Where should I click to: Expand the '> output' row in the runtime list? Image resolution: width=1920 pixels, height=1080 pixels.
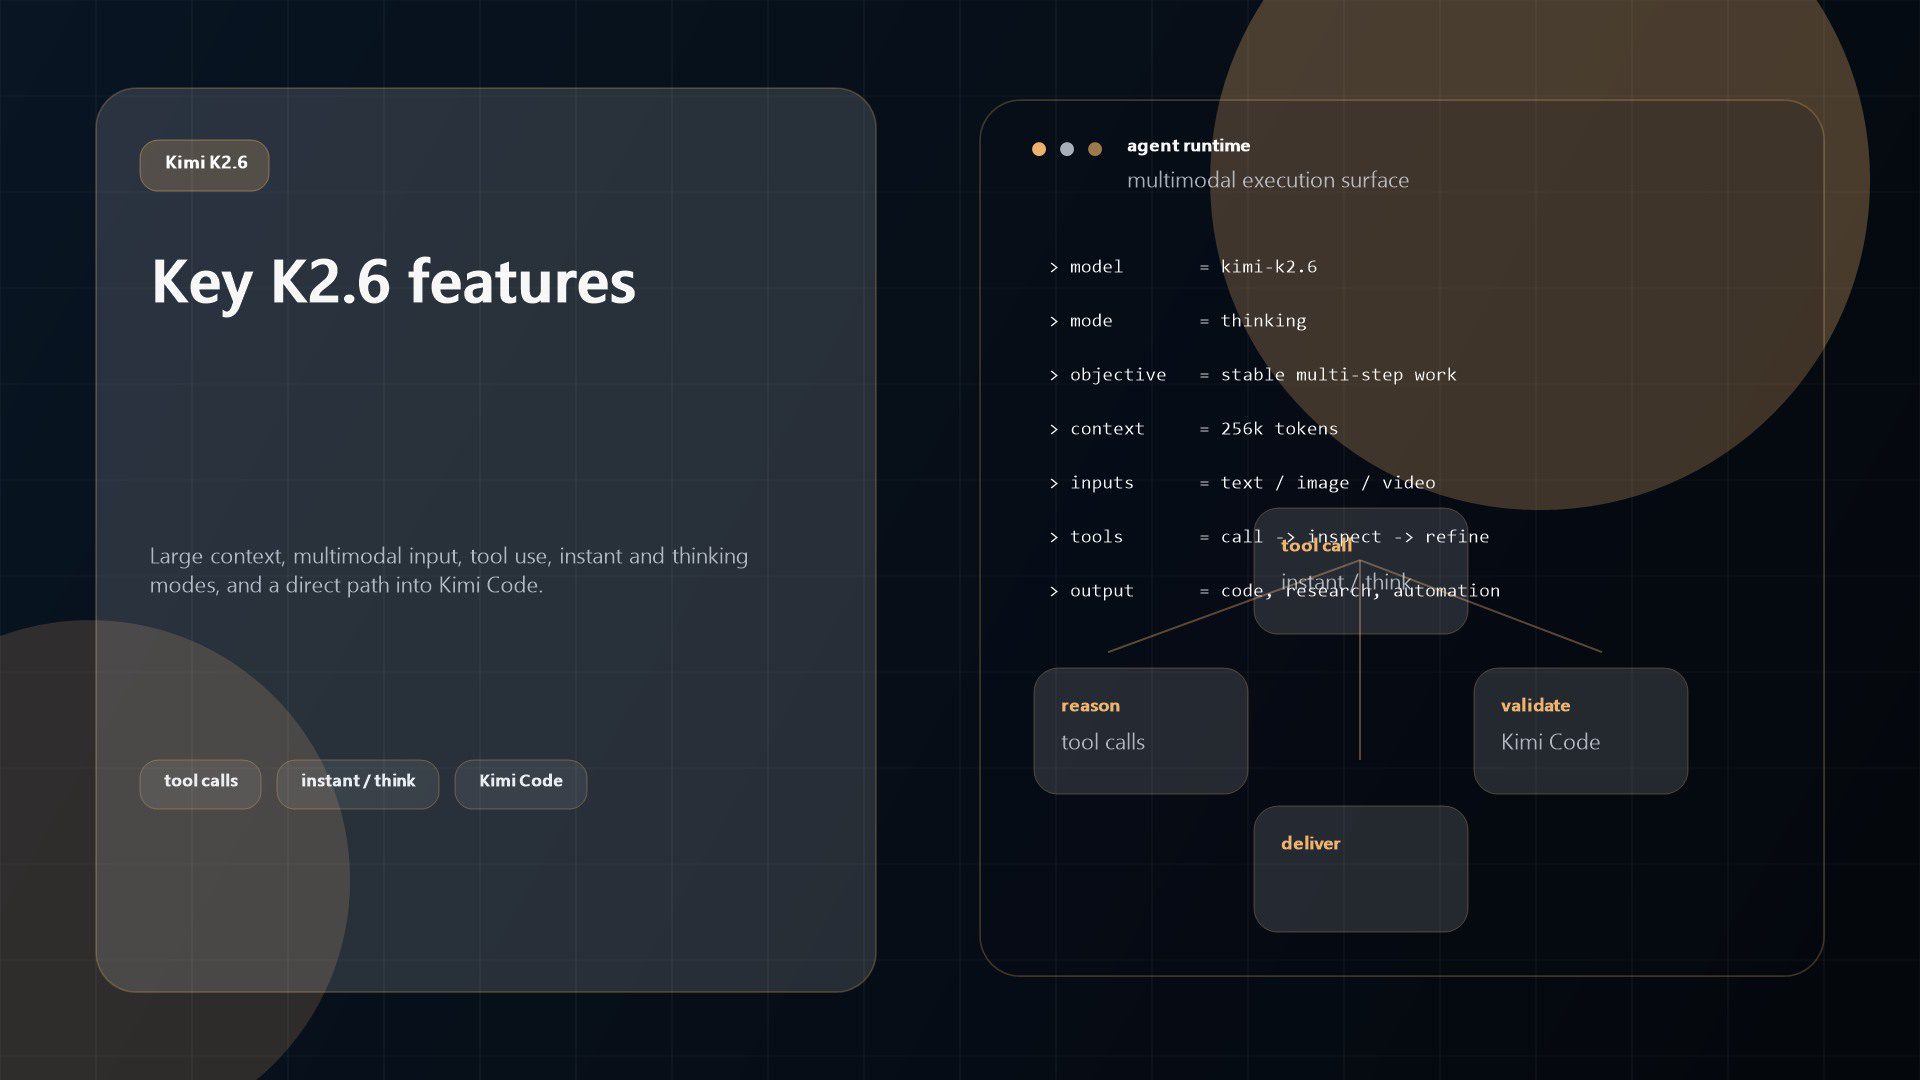1275,590
